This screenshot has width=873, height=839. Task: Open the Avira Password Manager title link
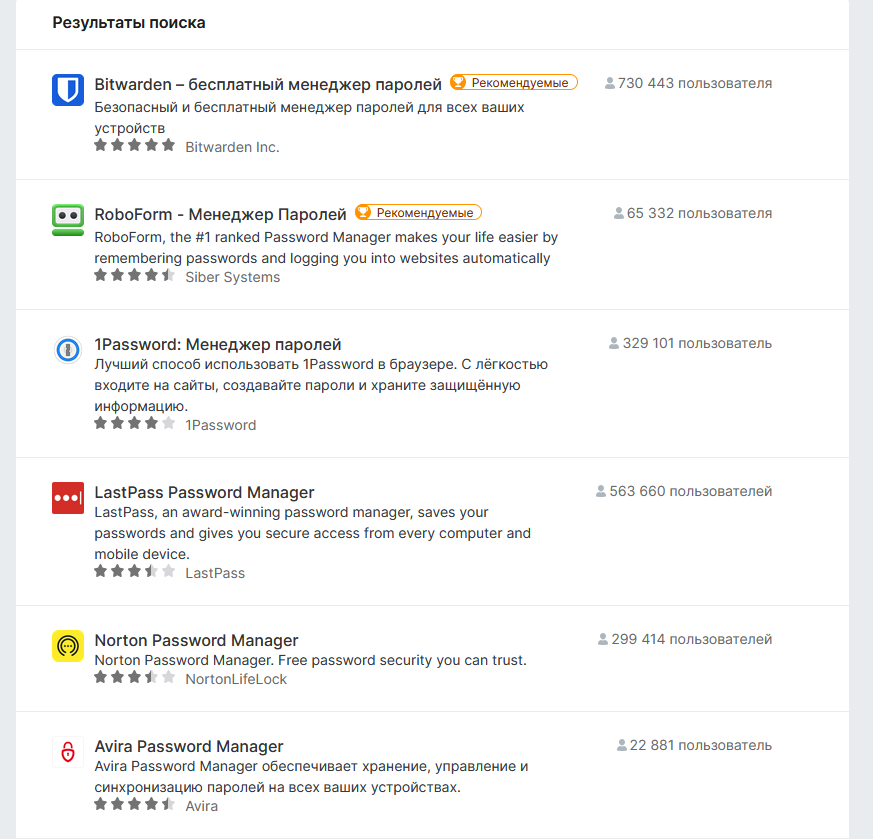(x=189, y=746)
